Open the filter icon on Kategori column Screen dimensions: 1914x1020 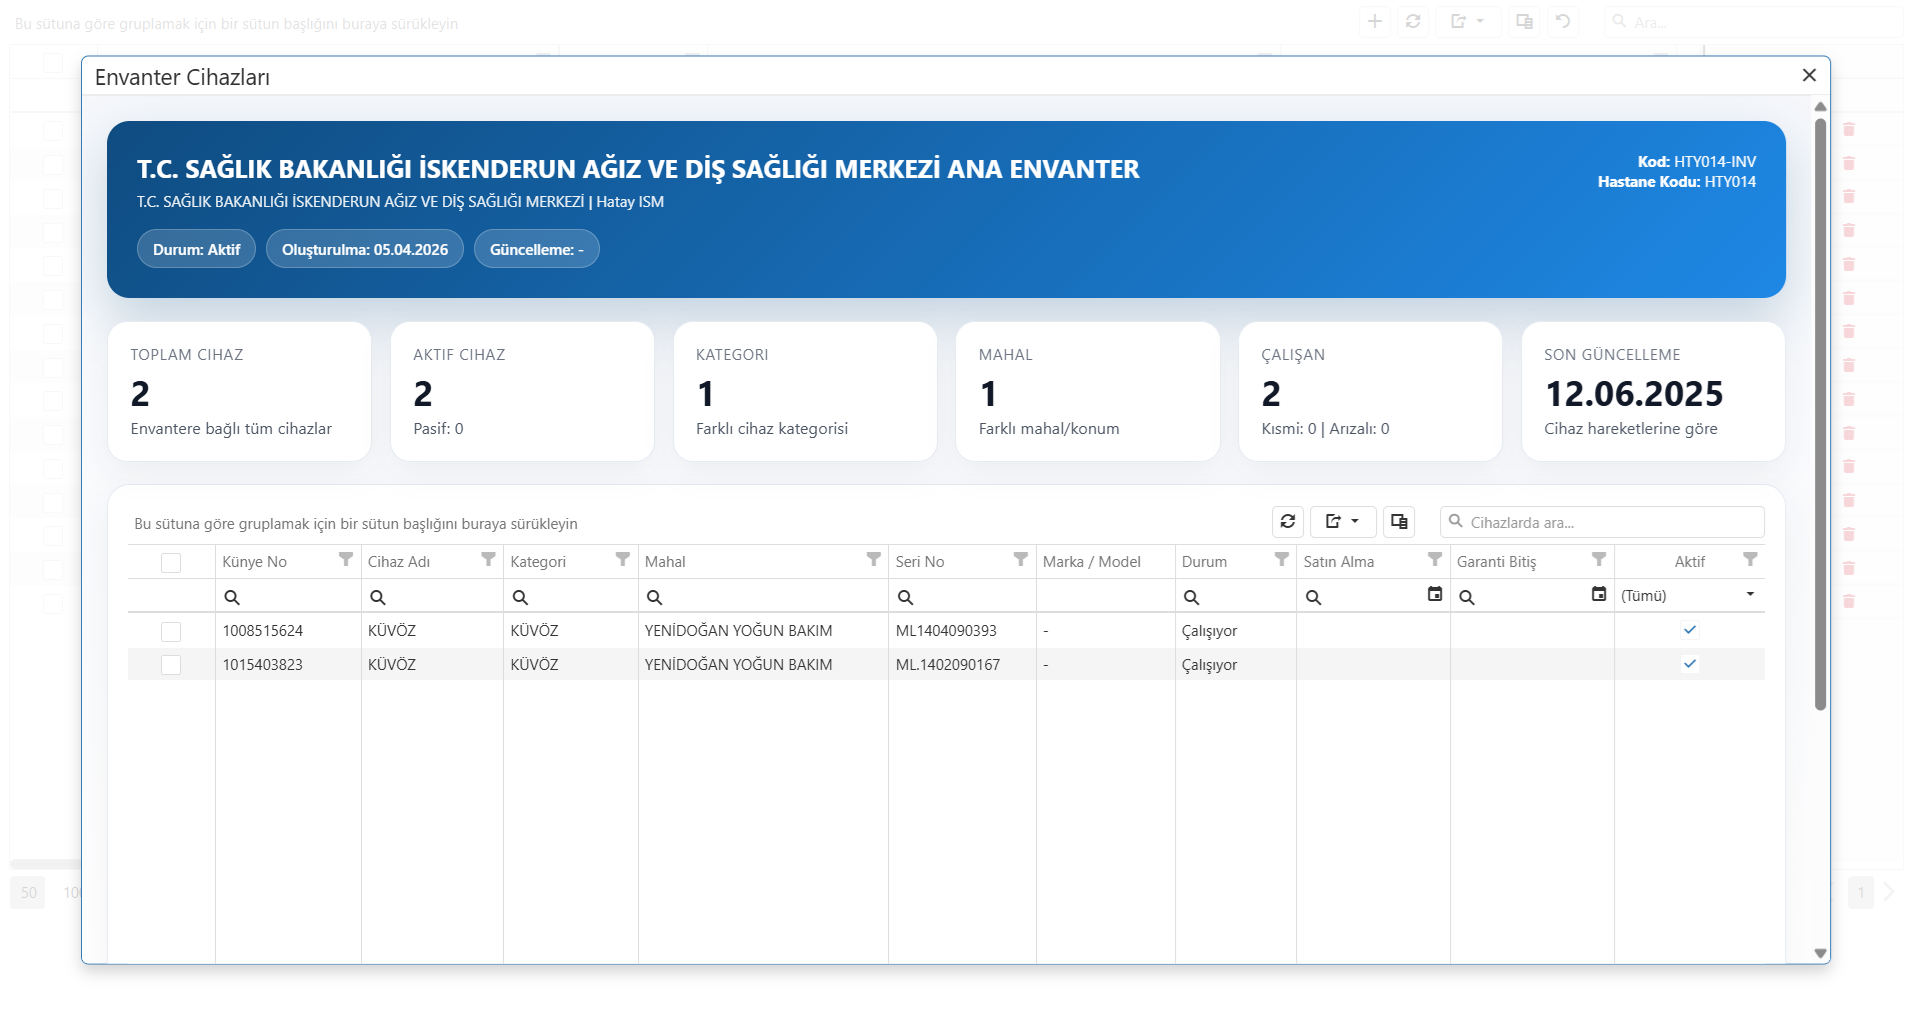point(623,560)
